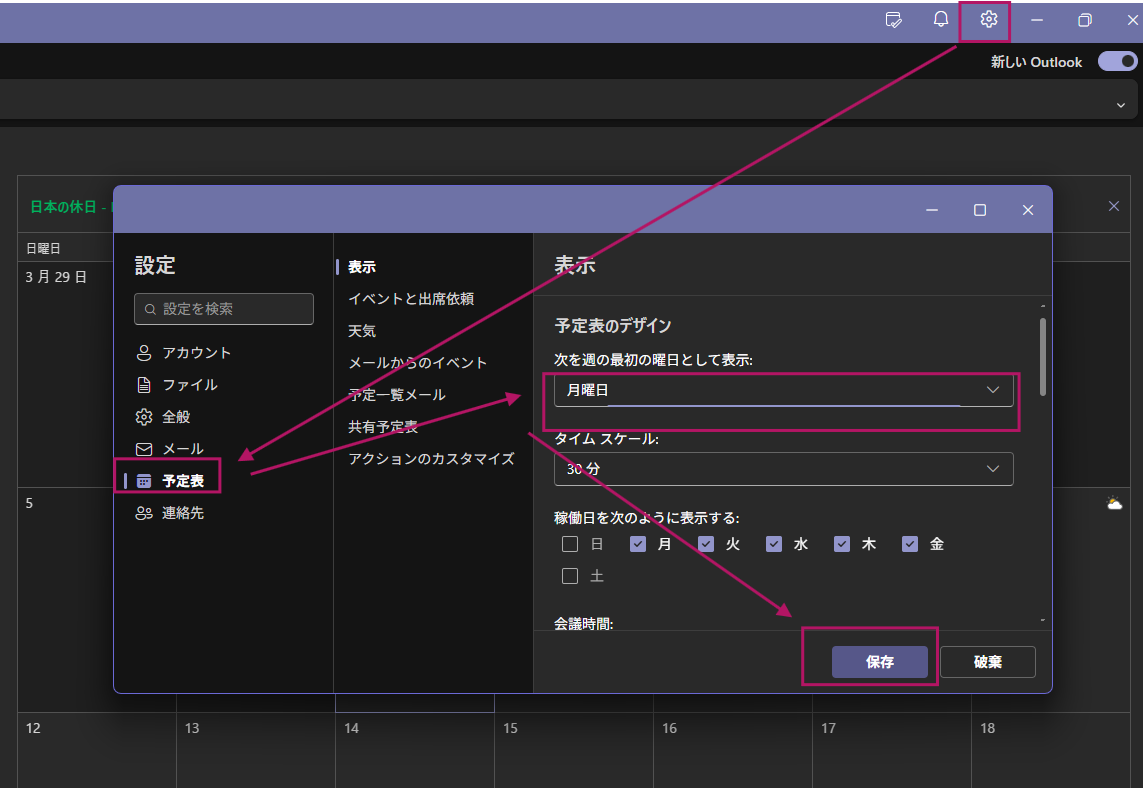
Task: Click the アカウント person icon
Action: pyautogui.click(x=144, y=353)
